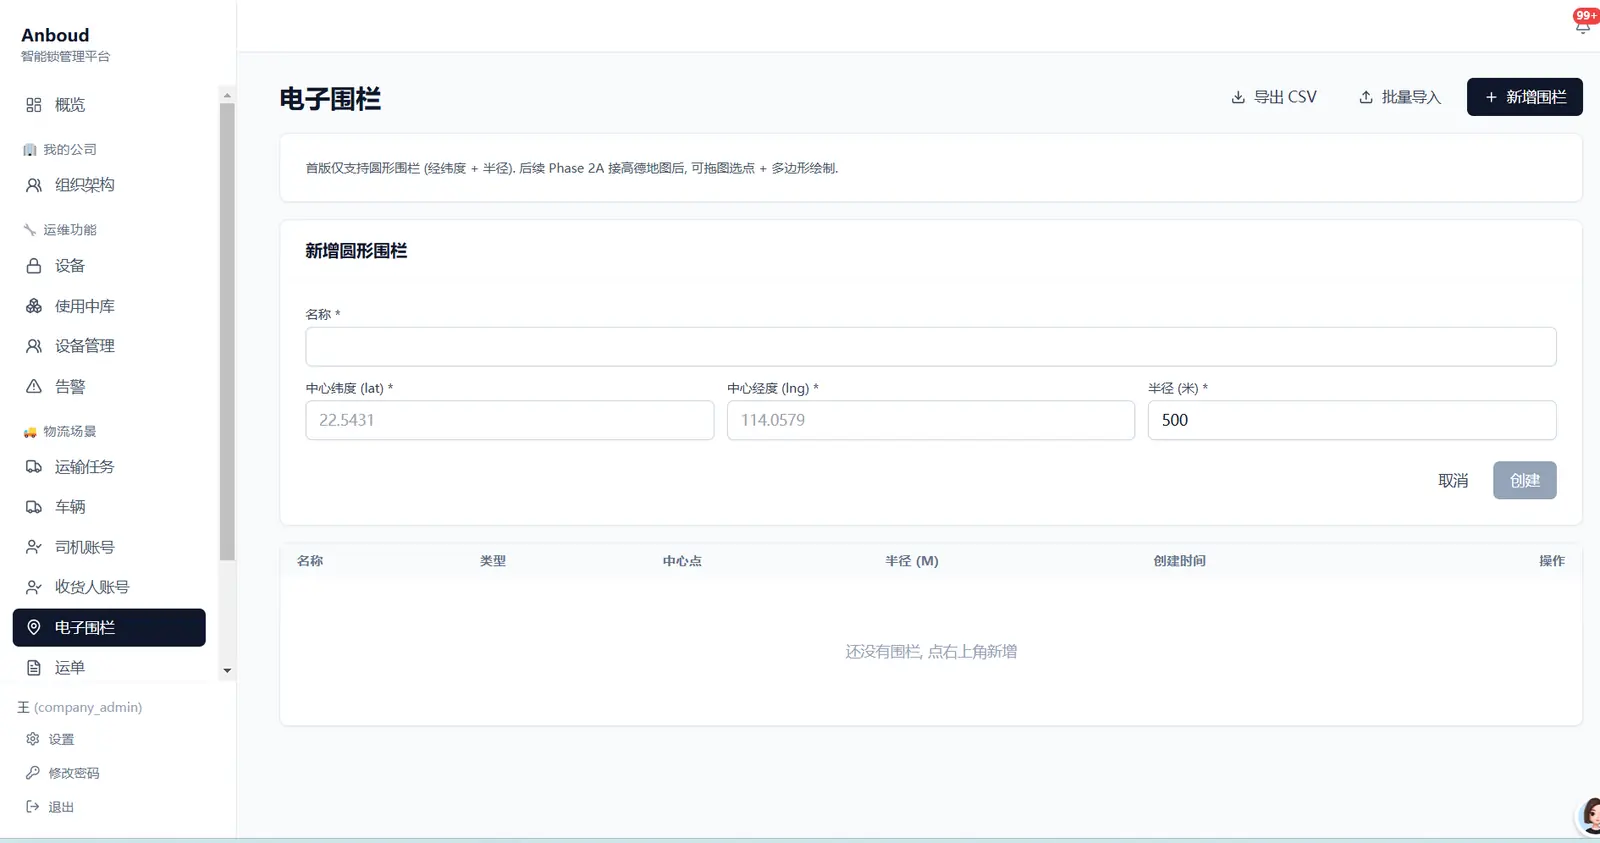Open 运单 in the sidebar
This screenshot has width=1600, height=843.
(x=109, y=668)
